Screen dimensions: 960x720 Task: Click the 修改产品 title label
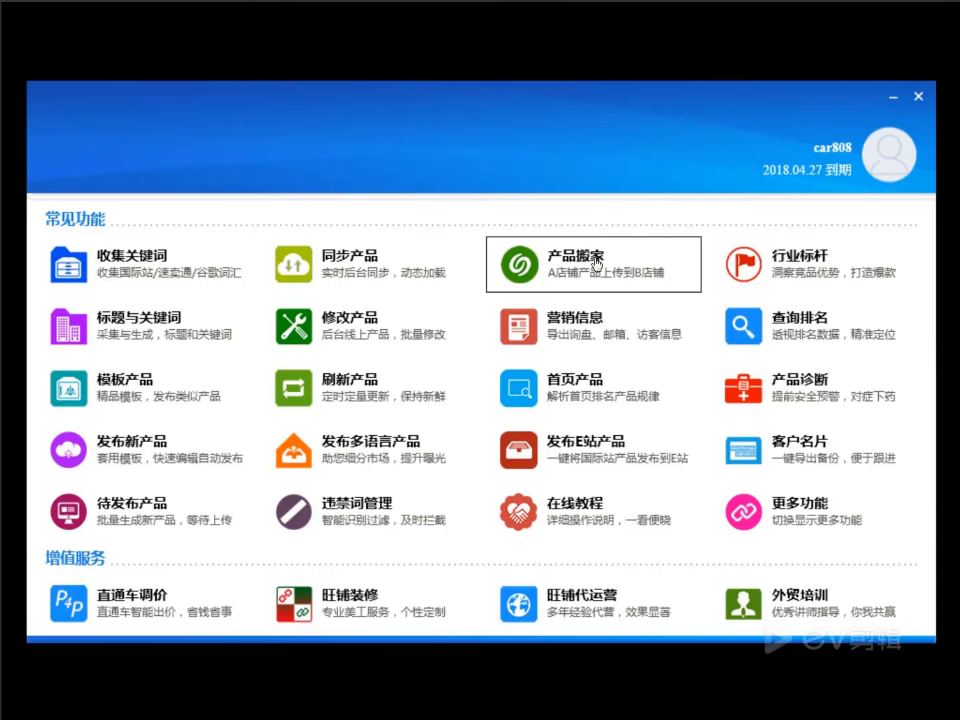350,317
